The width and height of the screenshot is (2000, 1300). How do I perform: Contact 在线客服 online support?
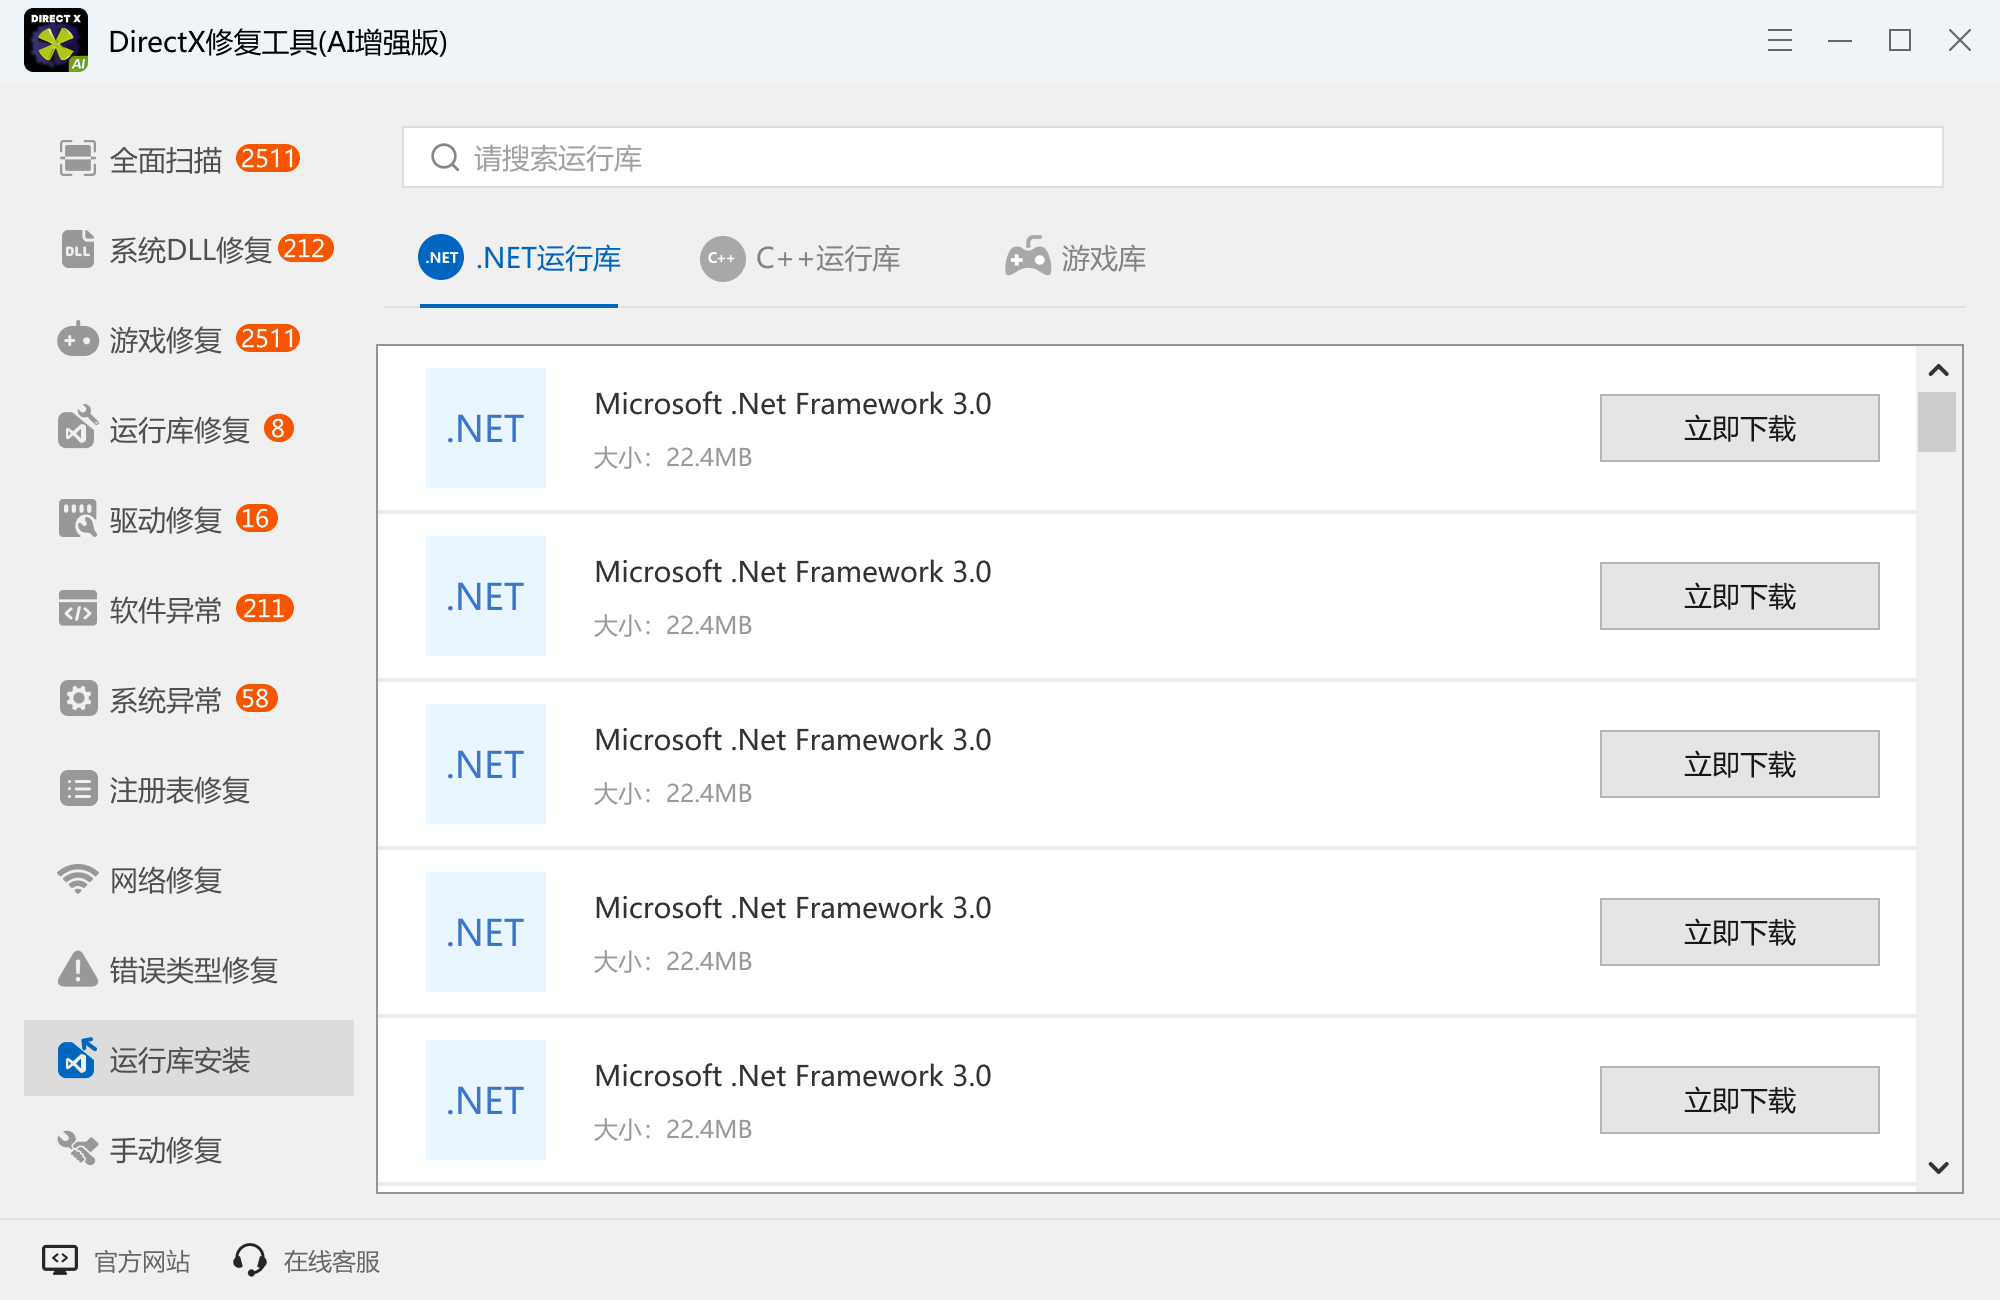click(307, 1261)
